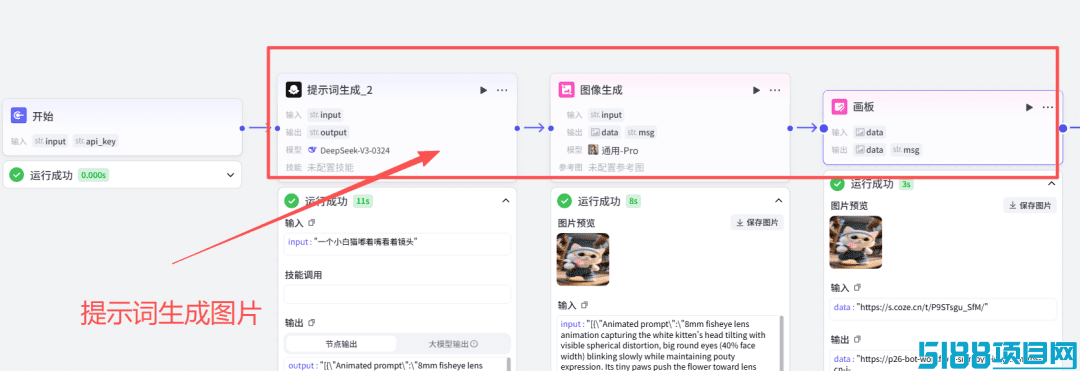Click the str.msg output tag in the 画板 node
The image size is (1080, 371).
click(906, 149)
